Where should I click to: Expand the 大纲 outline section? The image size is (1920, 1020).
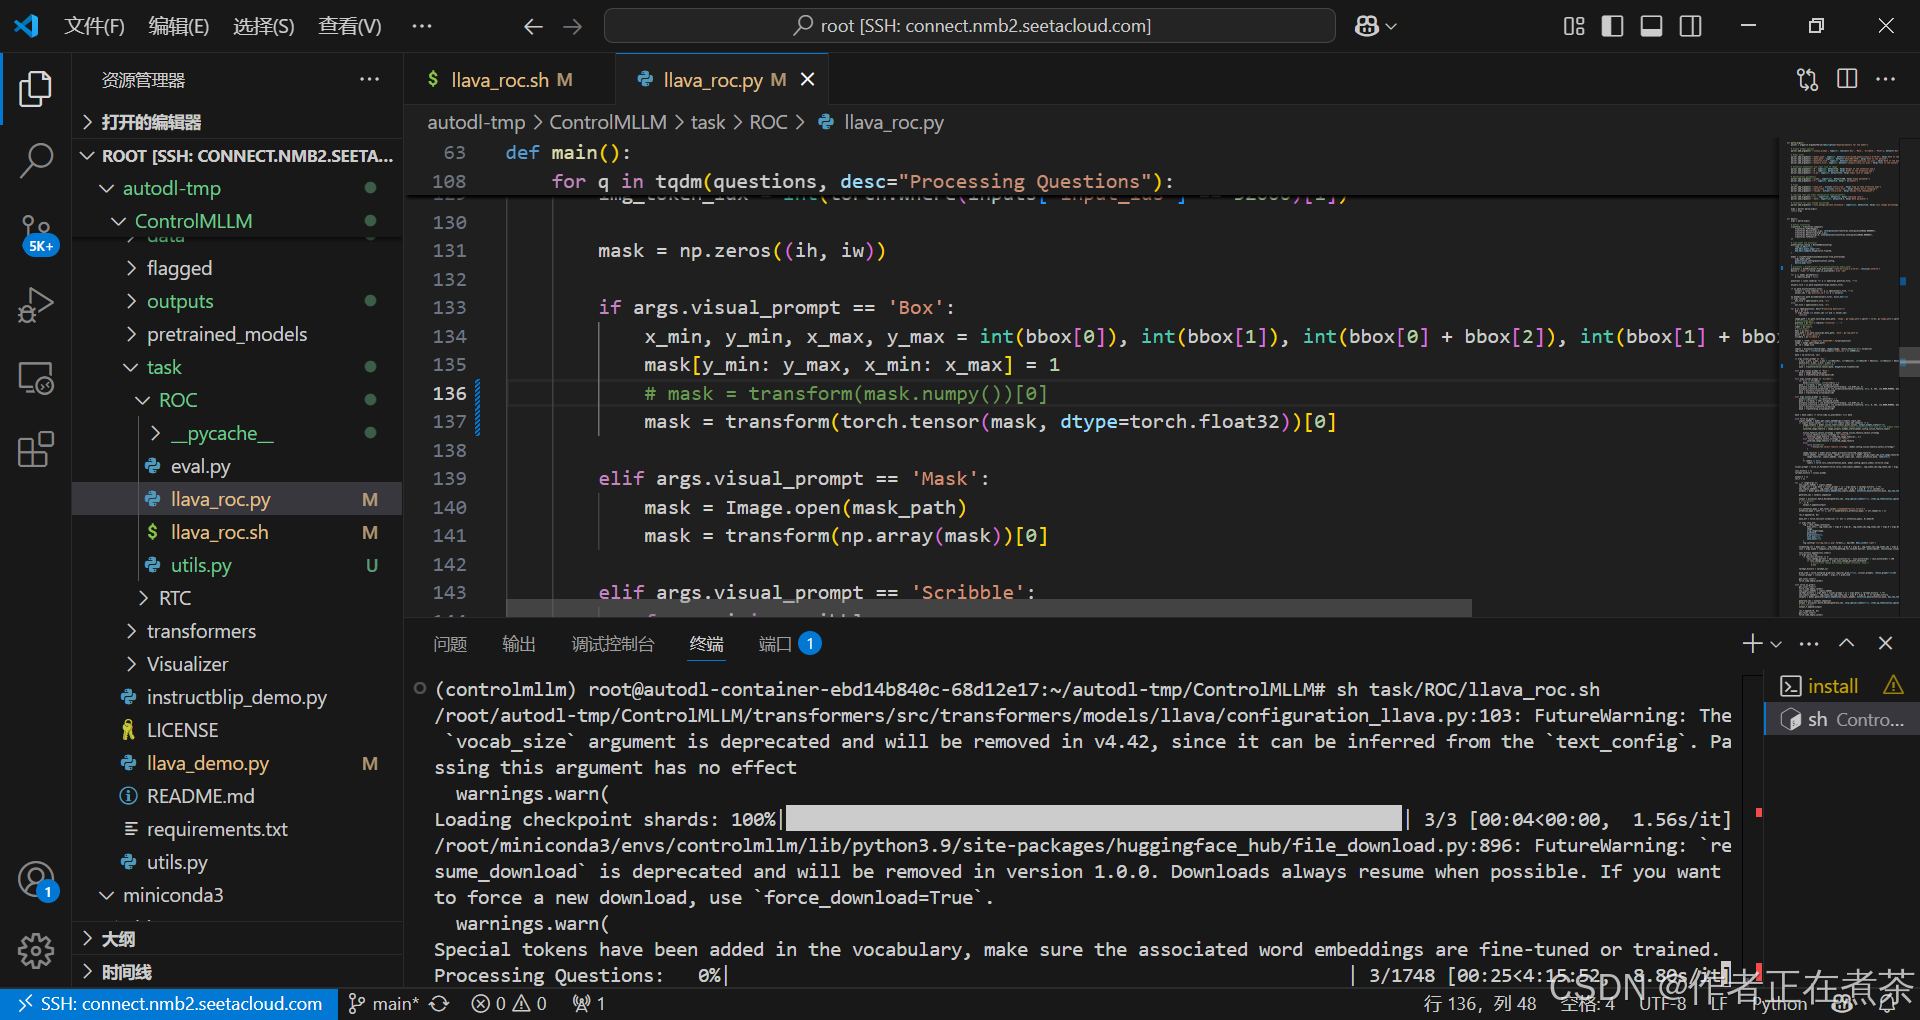pos(238,939)
